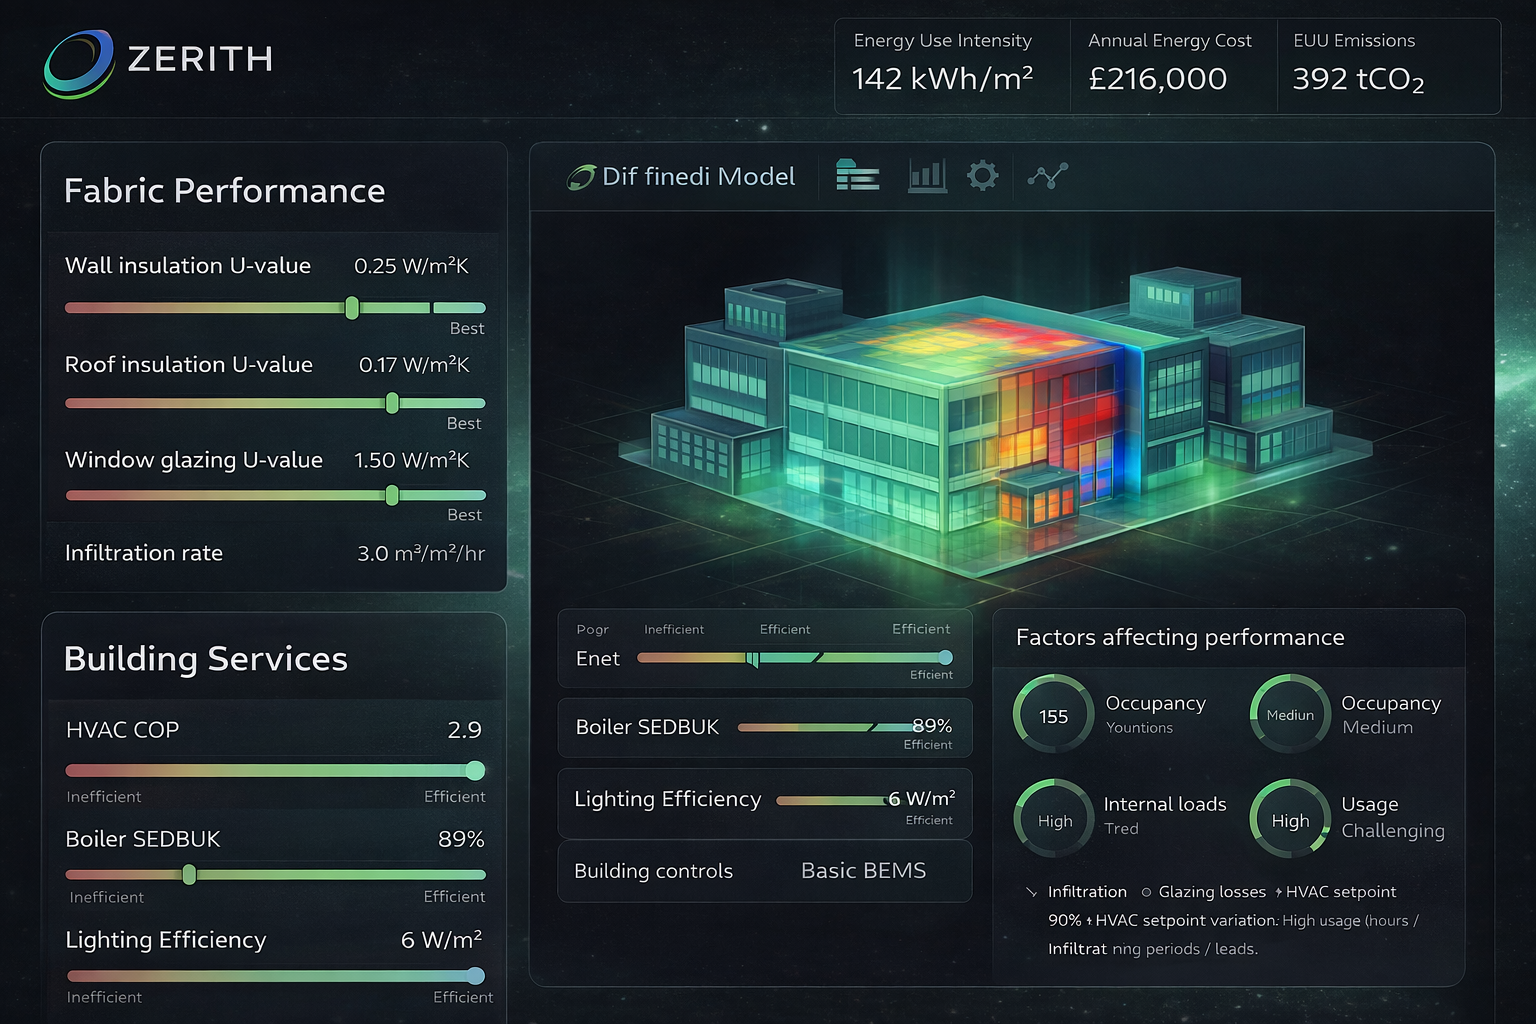Image resolution: width=1536 pixels, height=1024 pixels.
Task: Open the Building controls Basic BEMS selector
Action: [862, 871]
